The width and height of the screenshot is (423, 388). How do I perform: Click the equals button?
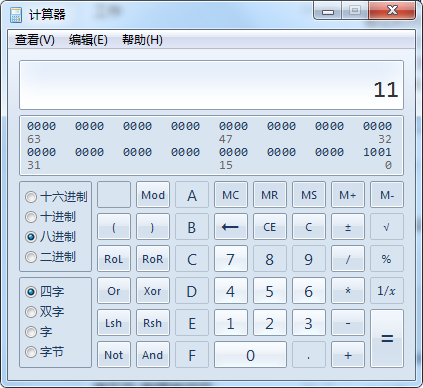387,339
